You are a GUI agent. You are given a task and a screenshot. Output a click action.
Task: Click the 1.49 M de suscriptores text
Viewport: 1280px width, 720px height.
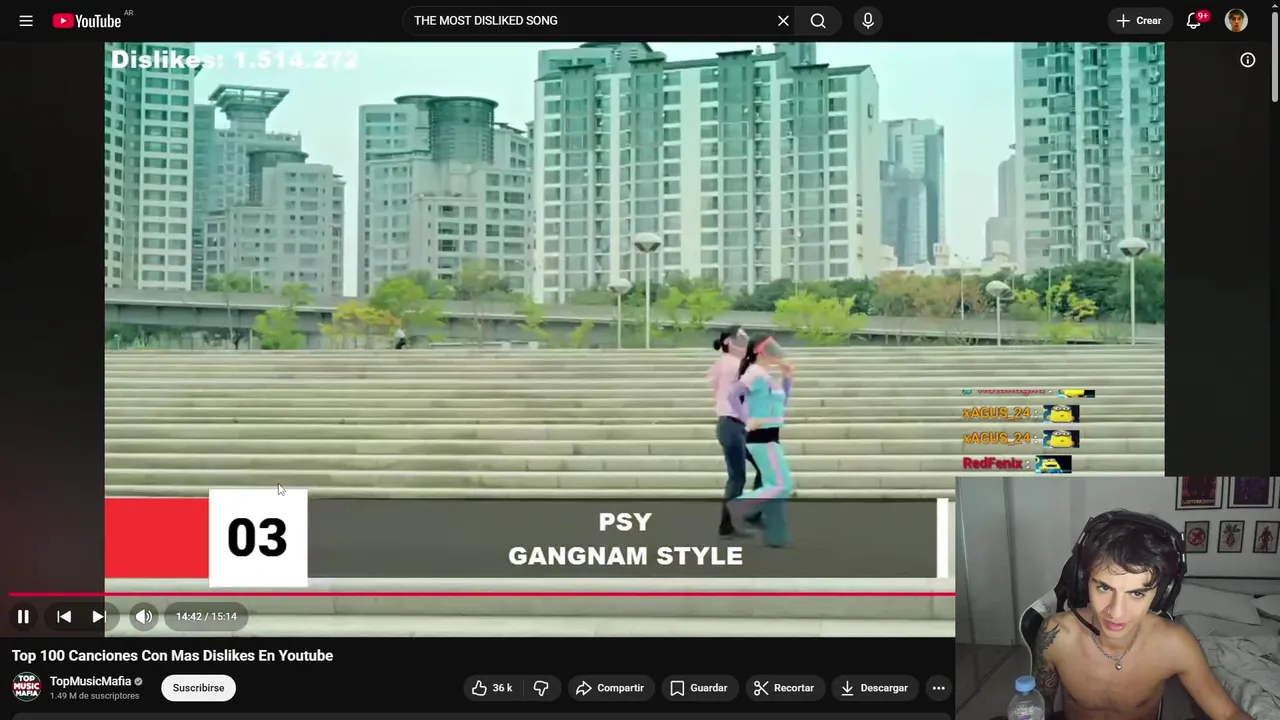94,696
